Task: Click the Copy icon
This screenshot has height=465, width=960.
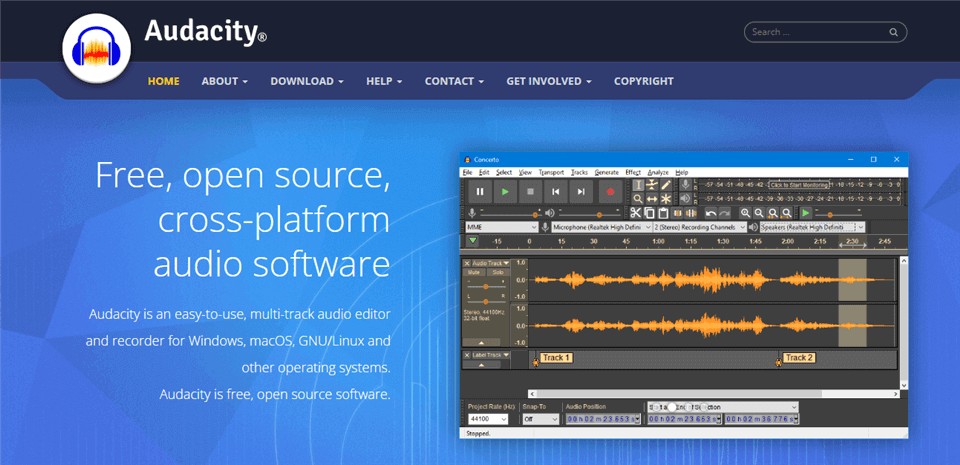Action: click(649, 213)
